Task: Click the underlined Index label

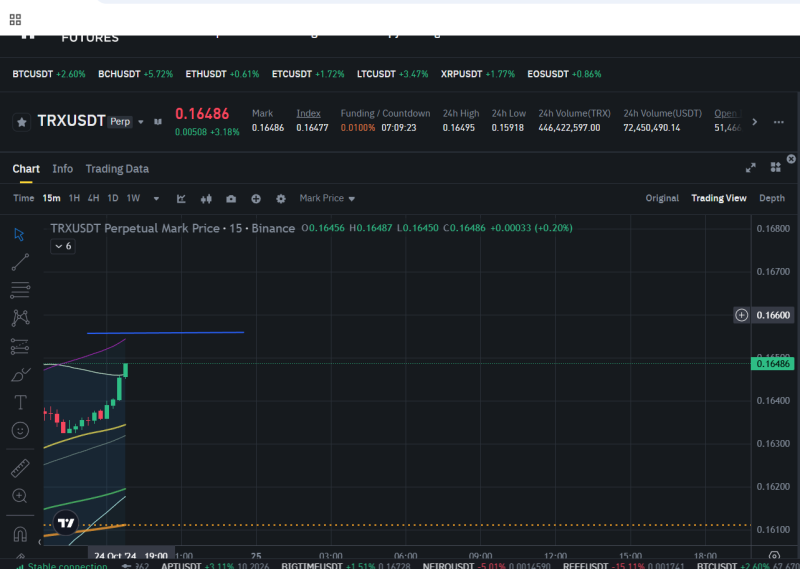Action: point(308,113)
